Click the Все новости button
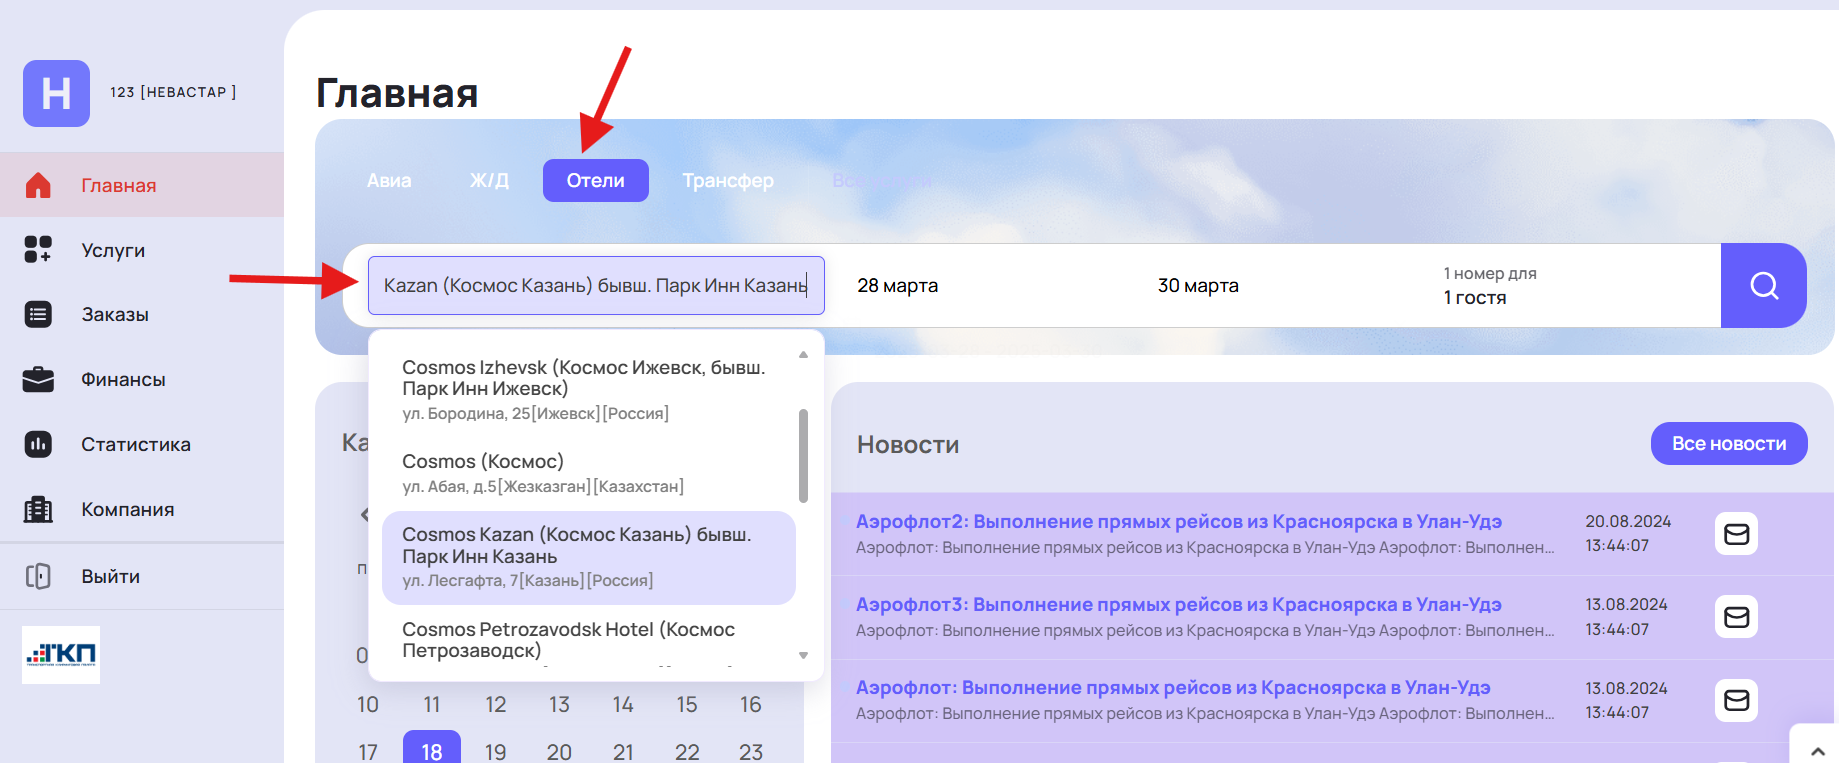 tap(1729, 443)
